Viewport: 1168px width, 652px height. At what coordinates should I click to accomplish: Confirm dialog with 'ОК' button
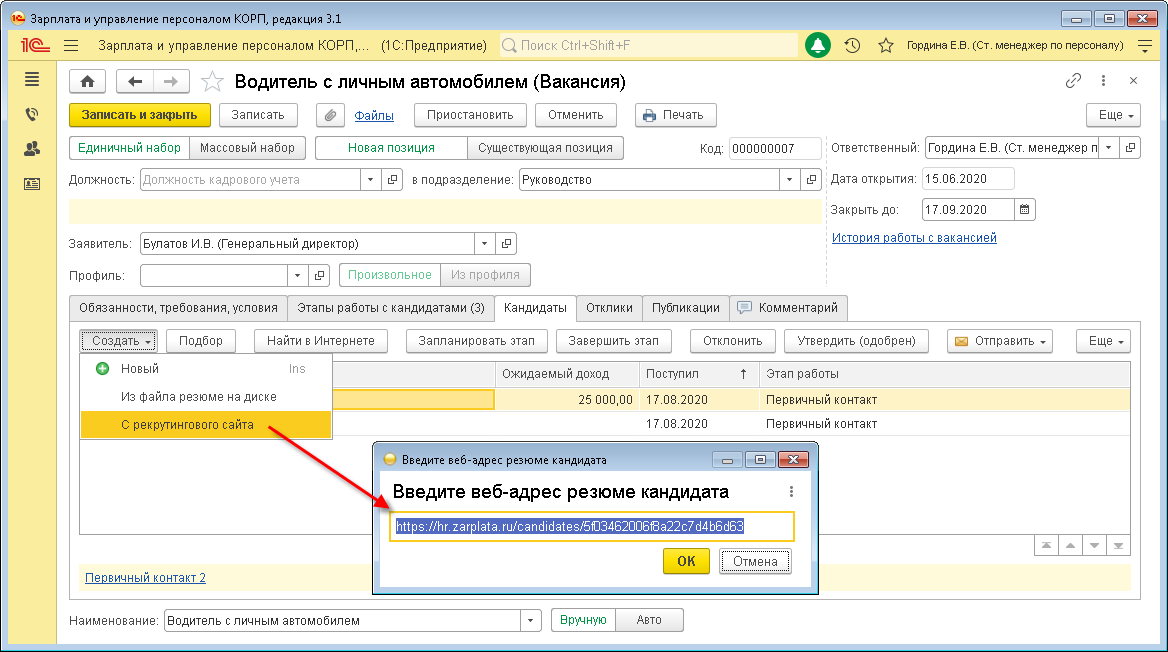pos(686,561)
